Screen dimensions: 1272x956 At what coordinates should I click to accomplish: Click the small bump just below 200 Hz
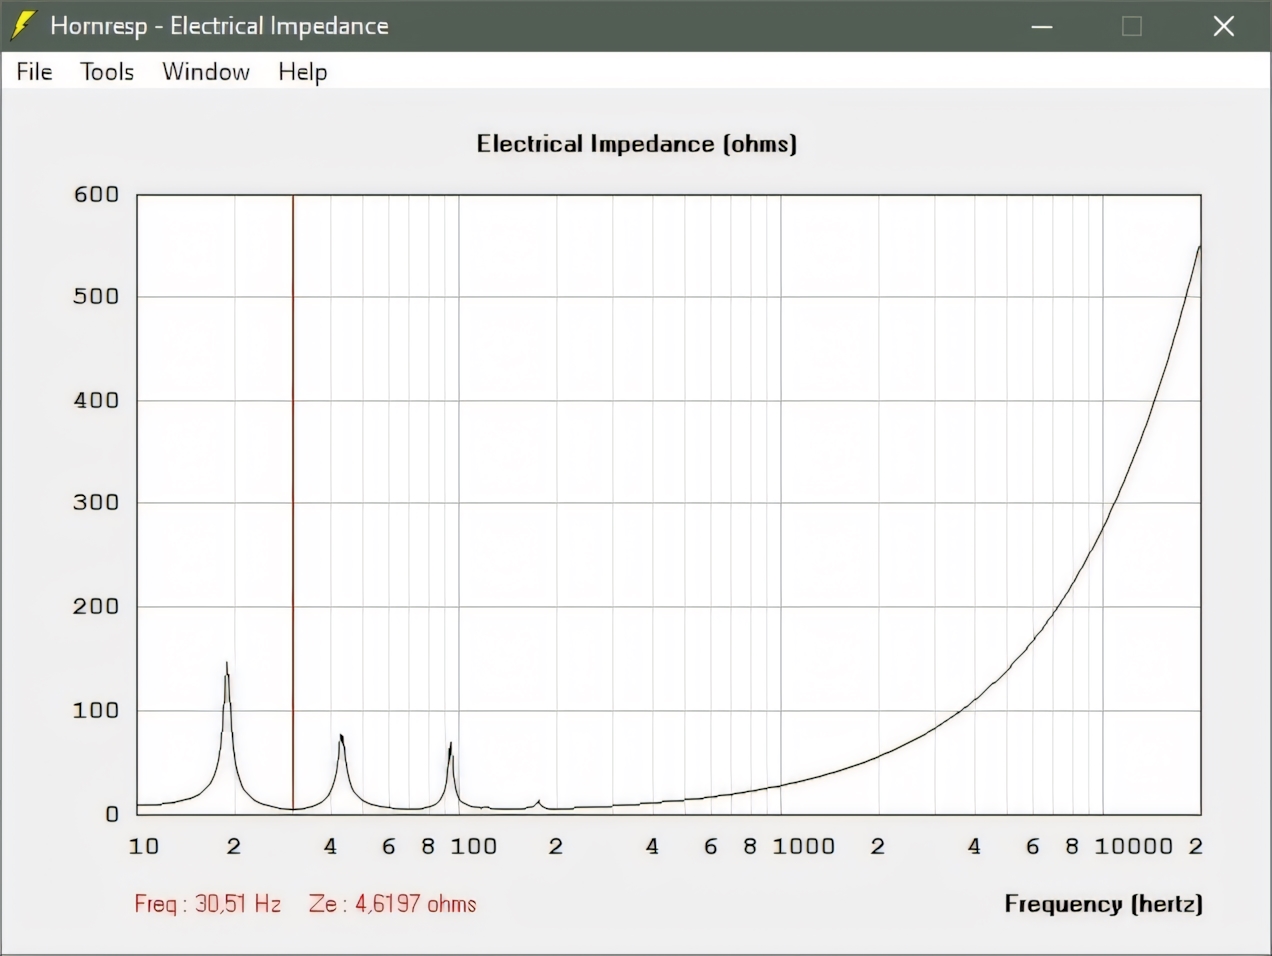[x=538, y=802]
